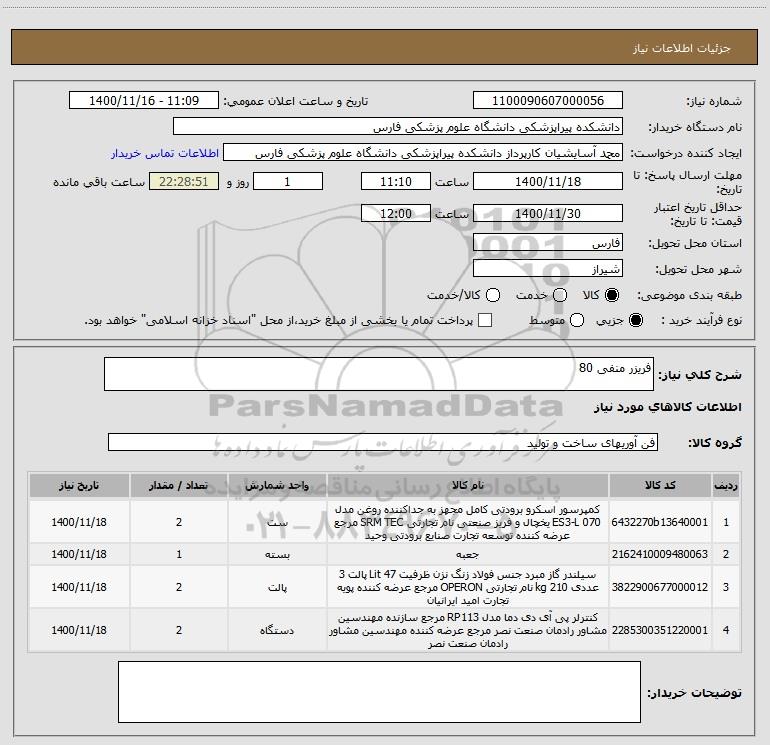Click the delivery city field شیراز

point(548,269)
